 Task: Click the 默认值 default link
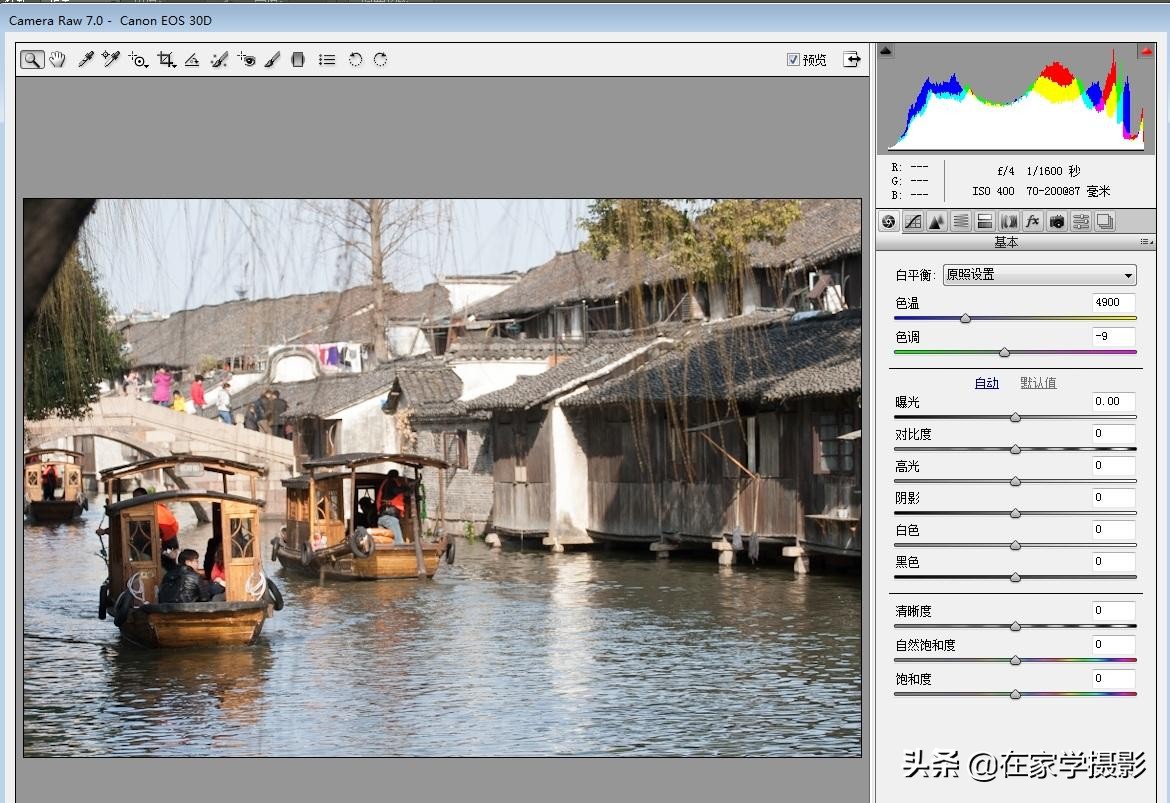click(1038, 383)
